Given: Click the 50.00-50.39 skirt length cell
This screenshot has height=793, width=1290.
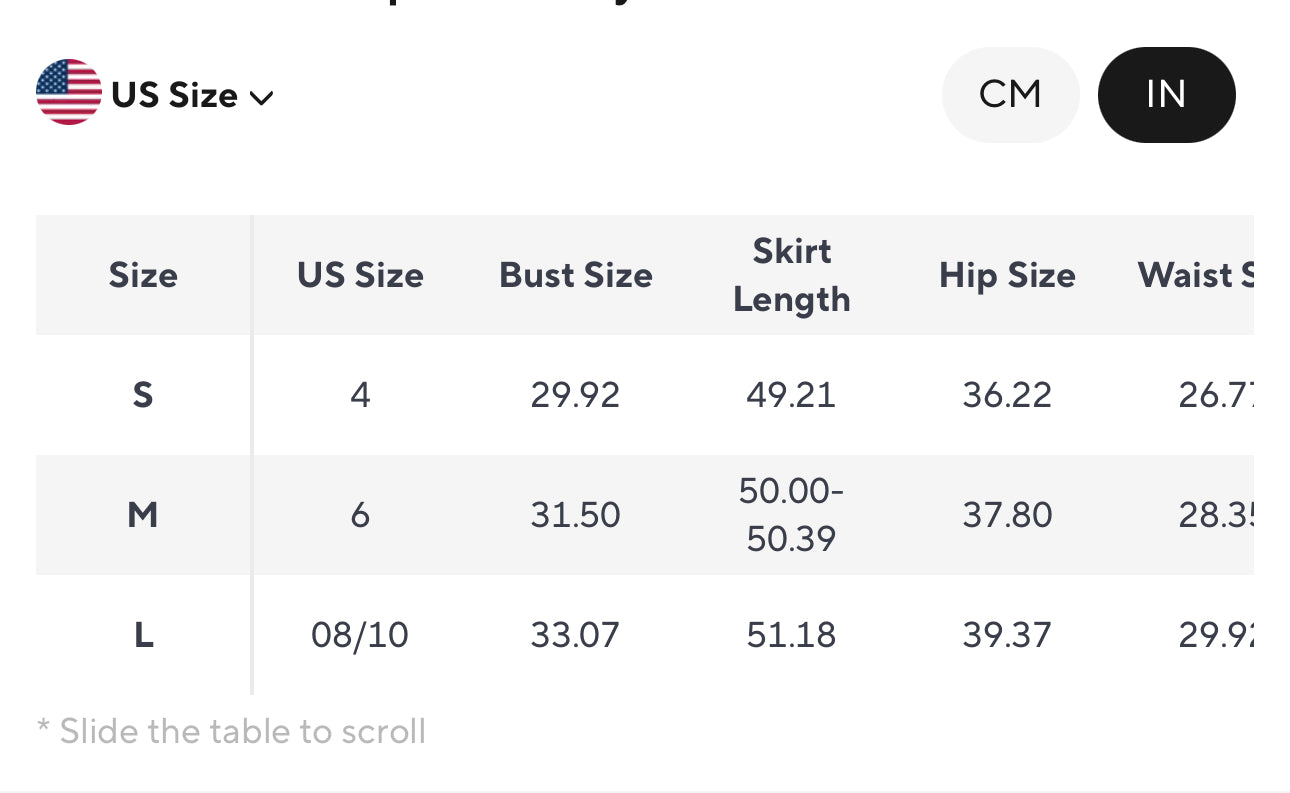Looking at the screenshot, I should coord(791,515).
